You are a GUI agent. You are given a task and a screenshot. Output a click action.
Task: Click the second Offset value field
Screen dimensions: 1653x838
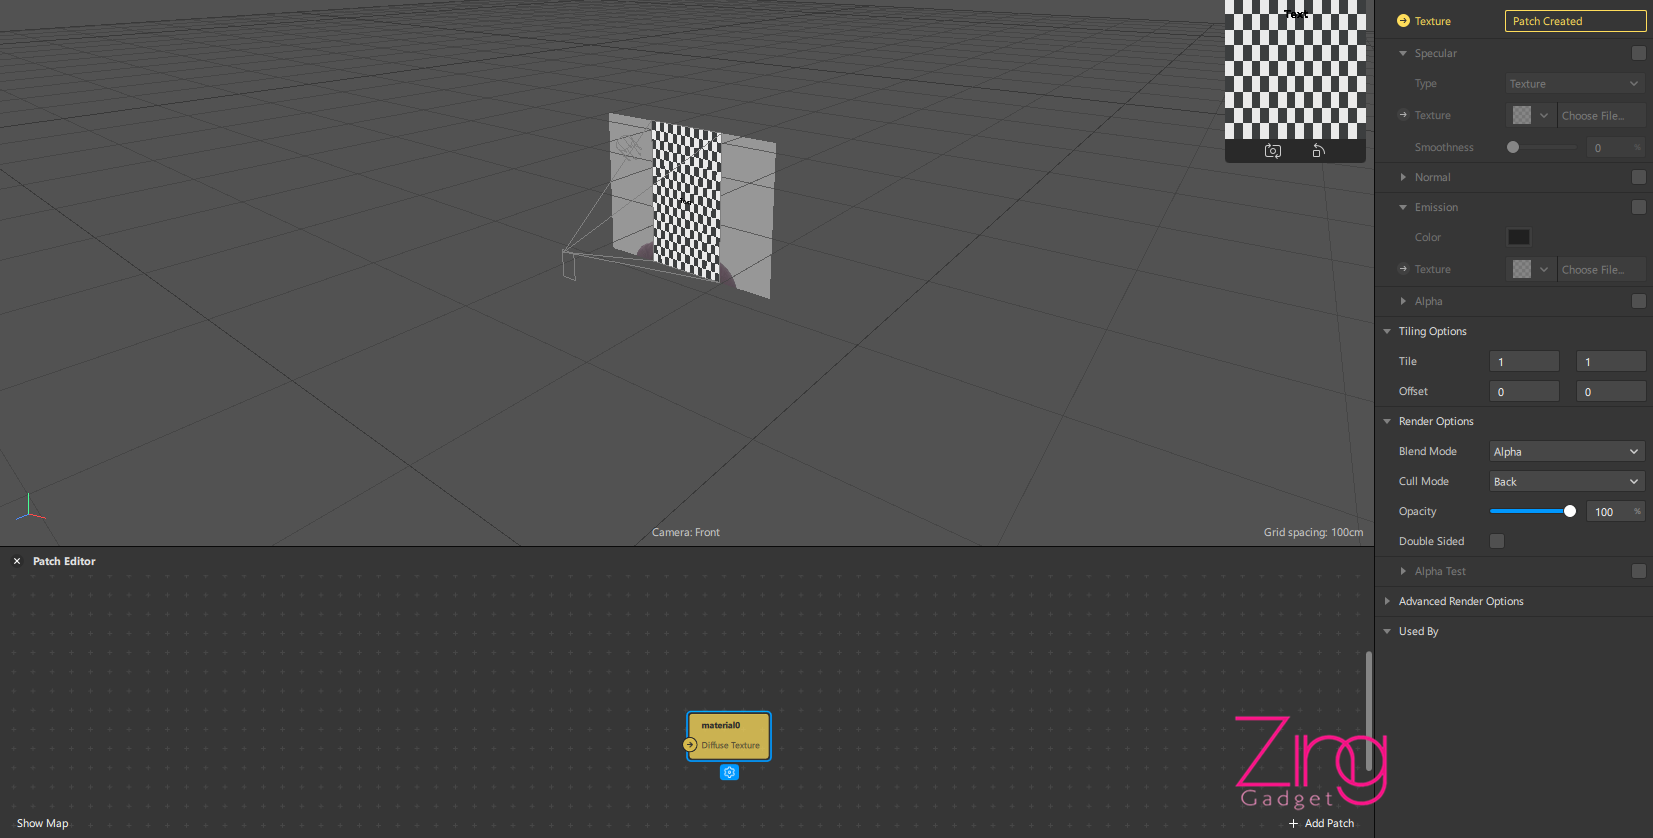point(1611,392)
